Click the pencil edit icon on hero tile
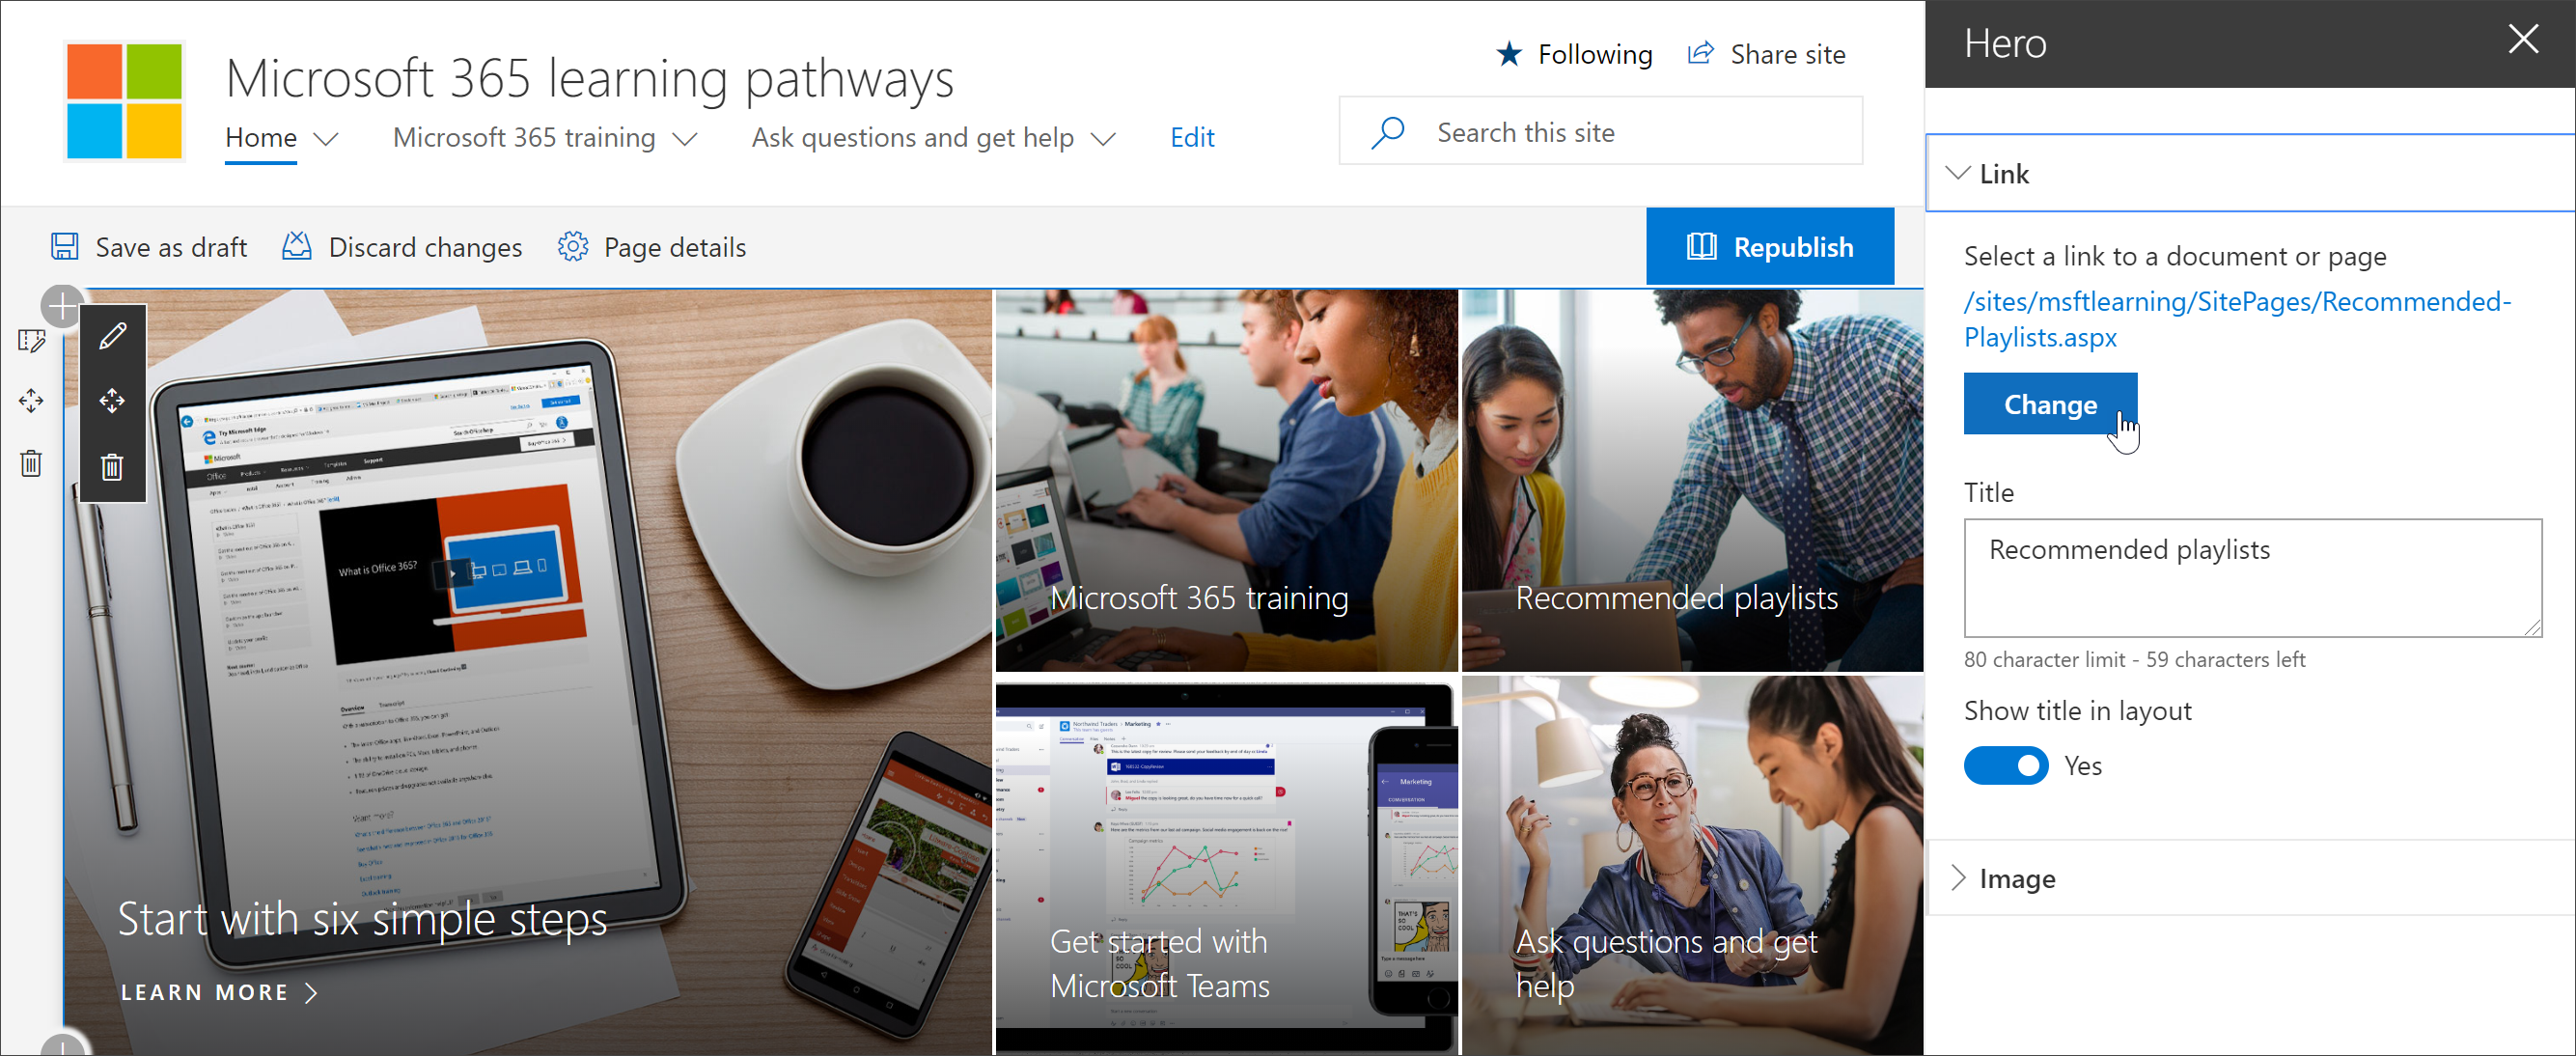This screenshot has height=1056, width=2576. (112, 336)
